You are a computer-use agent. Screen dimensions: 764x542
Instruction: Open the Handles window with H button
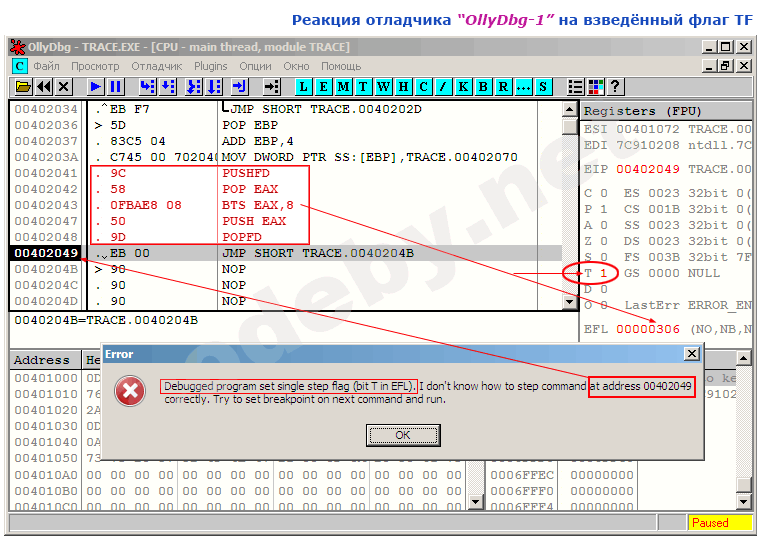[x=403, y=87]
